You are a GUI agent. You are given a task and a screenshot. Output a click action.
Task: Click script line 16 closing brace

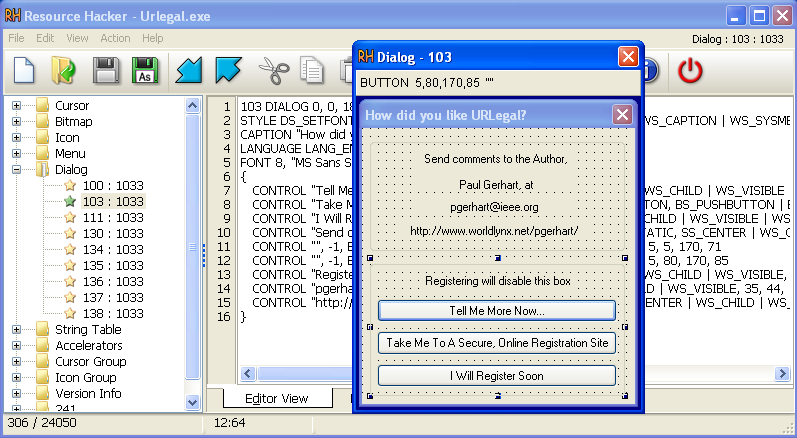(243, 317)
